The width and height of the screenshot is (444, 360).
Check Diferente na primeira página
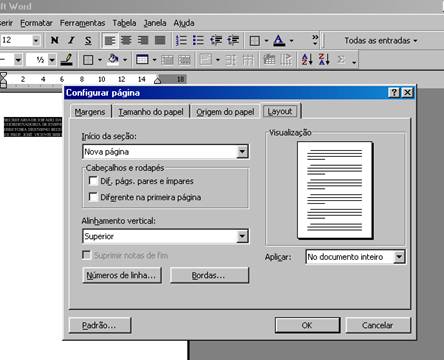(x=93, y=197)
